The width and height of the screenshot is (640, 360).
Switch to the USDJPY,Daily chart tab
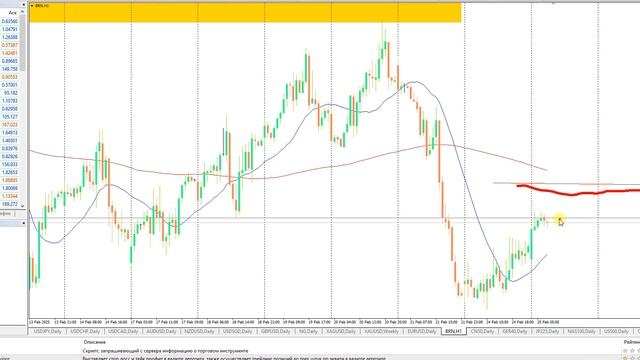tap(47, 331)
